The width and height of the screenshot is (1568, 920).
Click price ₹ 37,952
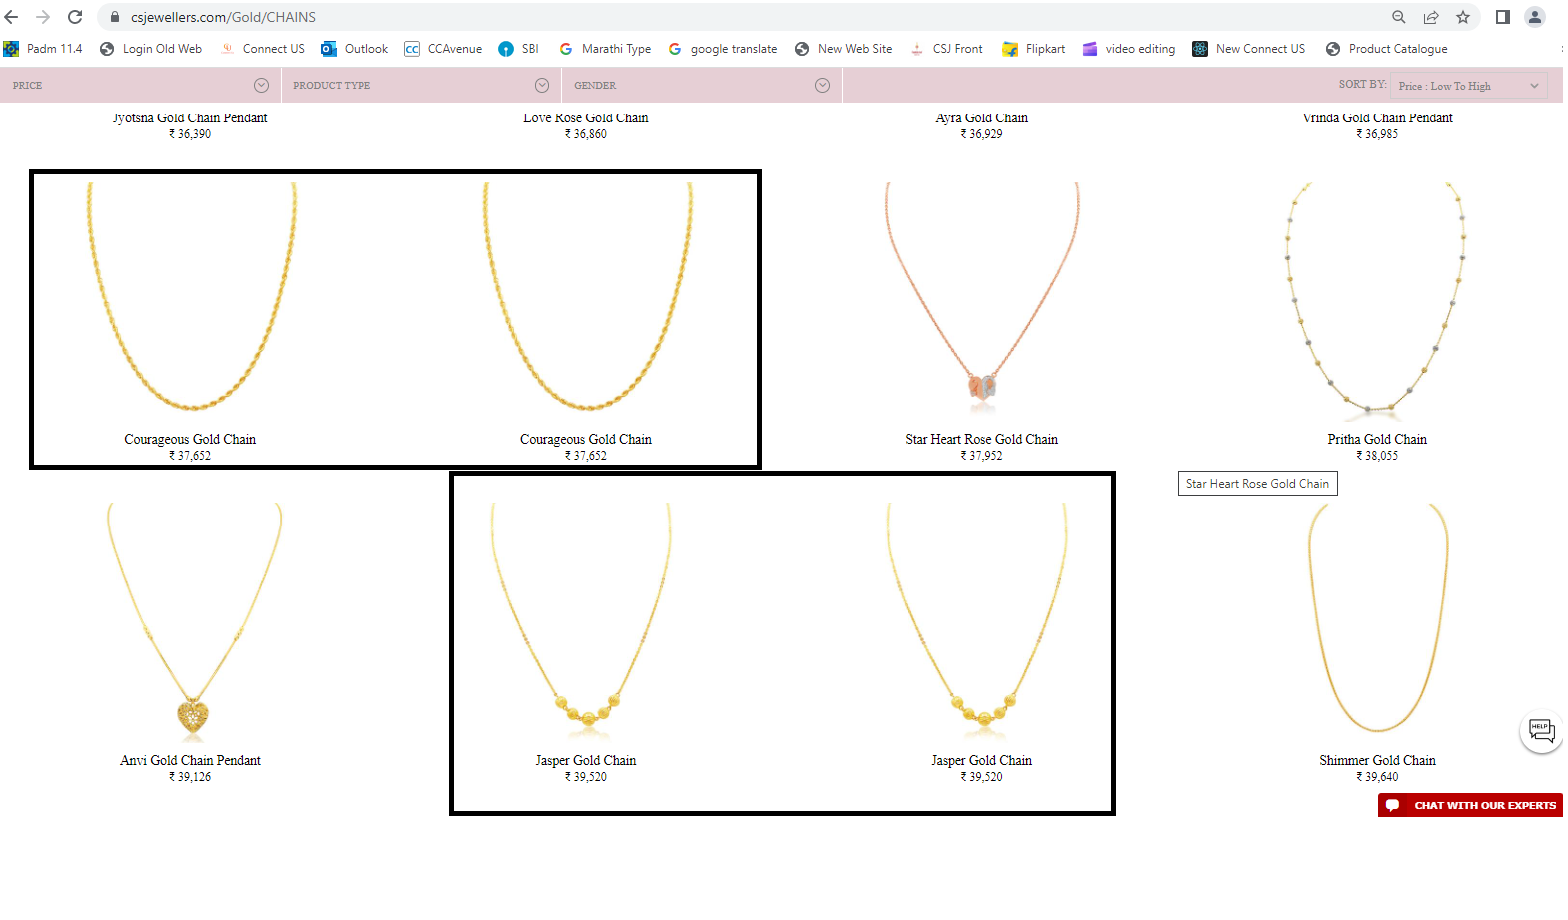tap(982, 455)
